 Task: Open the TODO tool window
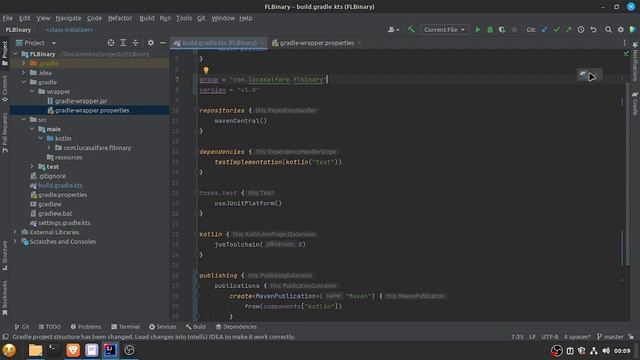click(x=50, y=327)
